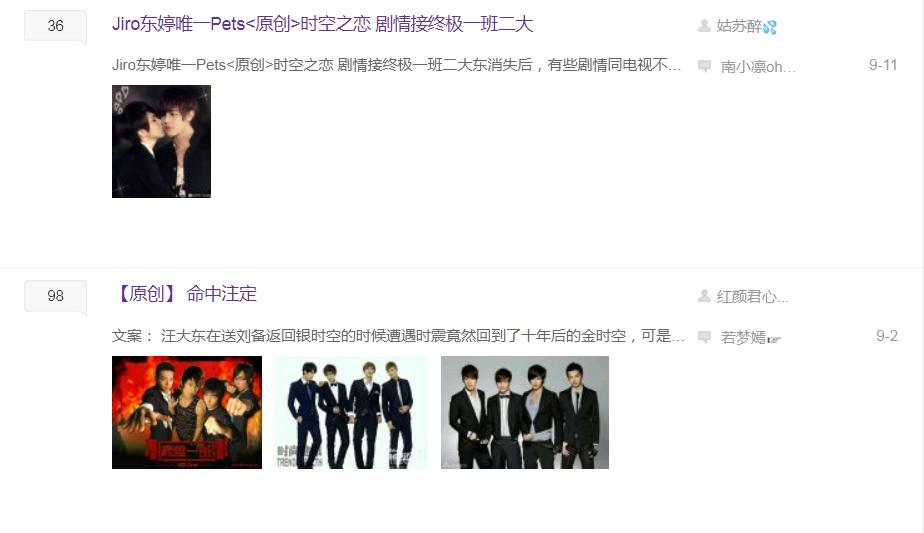Image resolution: width=924 pixels, height=533 pixels.
Task: Click the abstract text starting with 文案：汪大东
Action: pos(398,336)
